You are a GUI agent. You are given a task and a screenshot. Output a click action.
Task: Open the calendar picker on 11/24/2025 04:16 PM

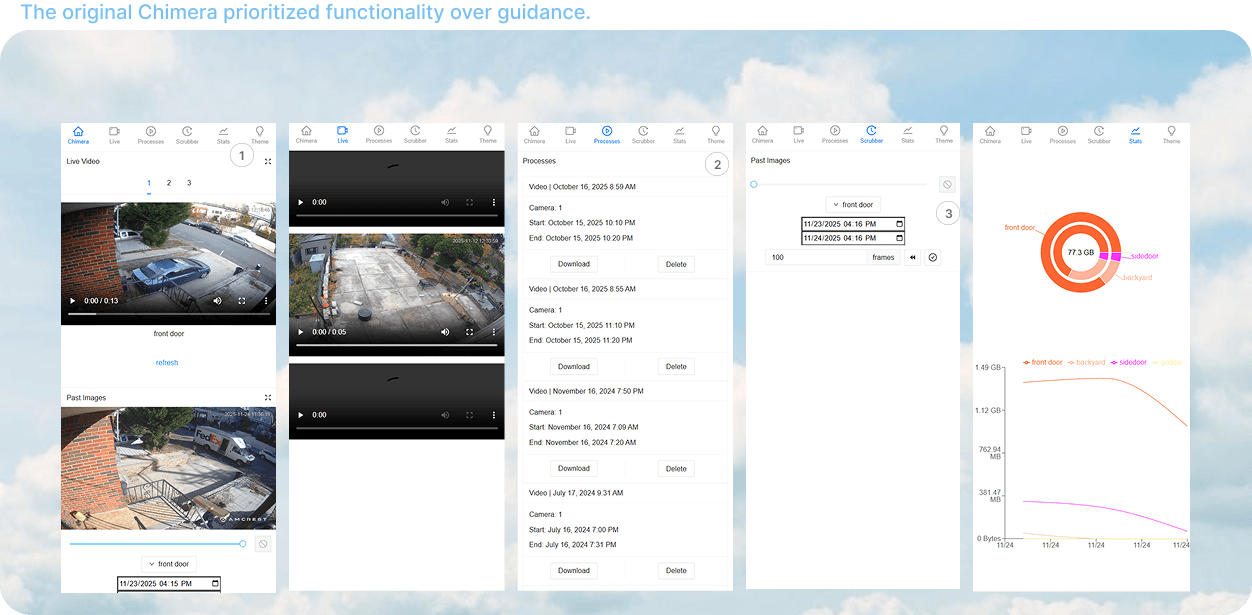[x=899, y=238]
